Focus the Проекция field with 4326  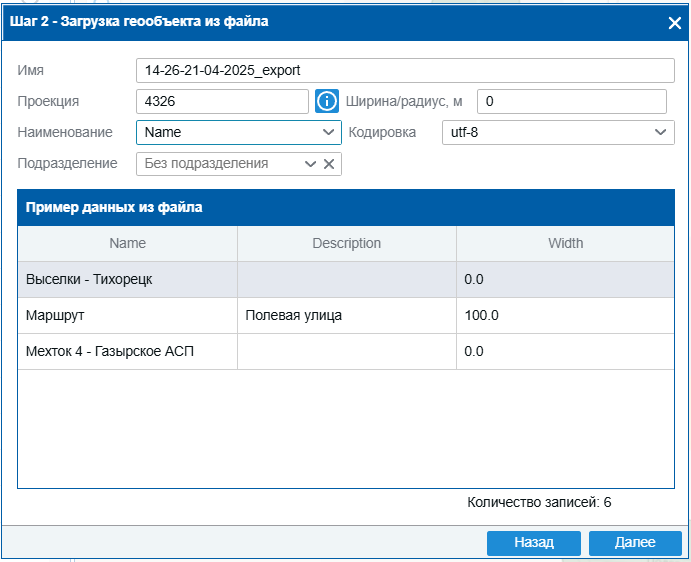[222, 102]
